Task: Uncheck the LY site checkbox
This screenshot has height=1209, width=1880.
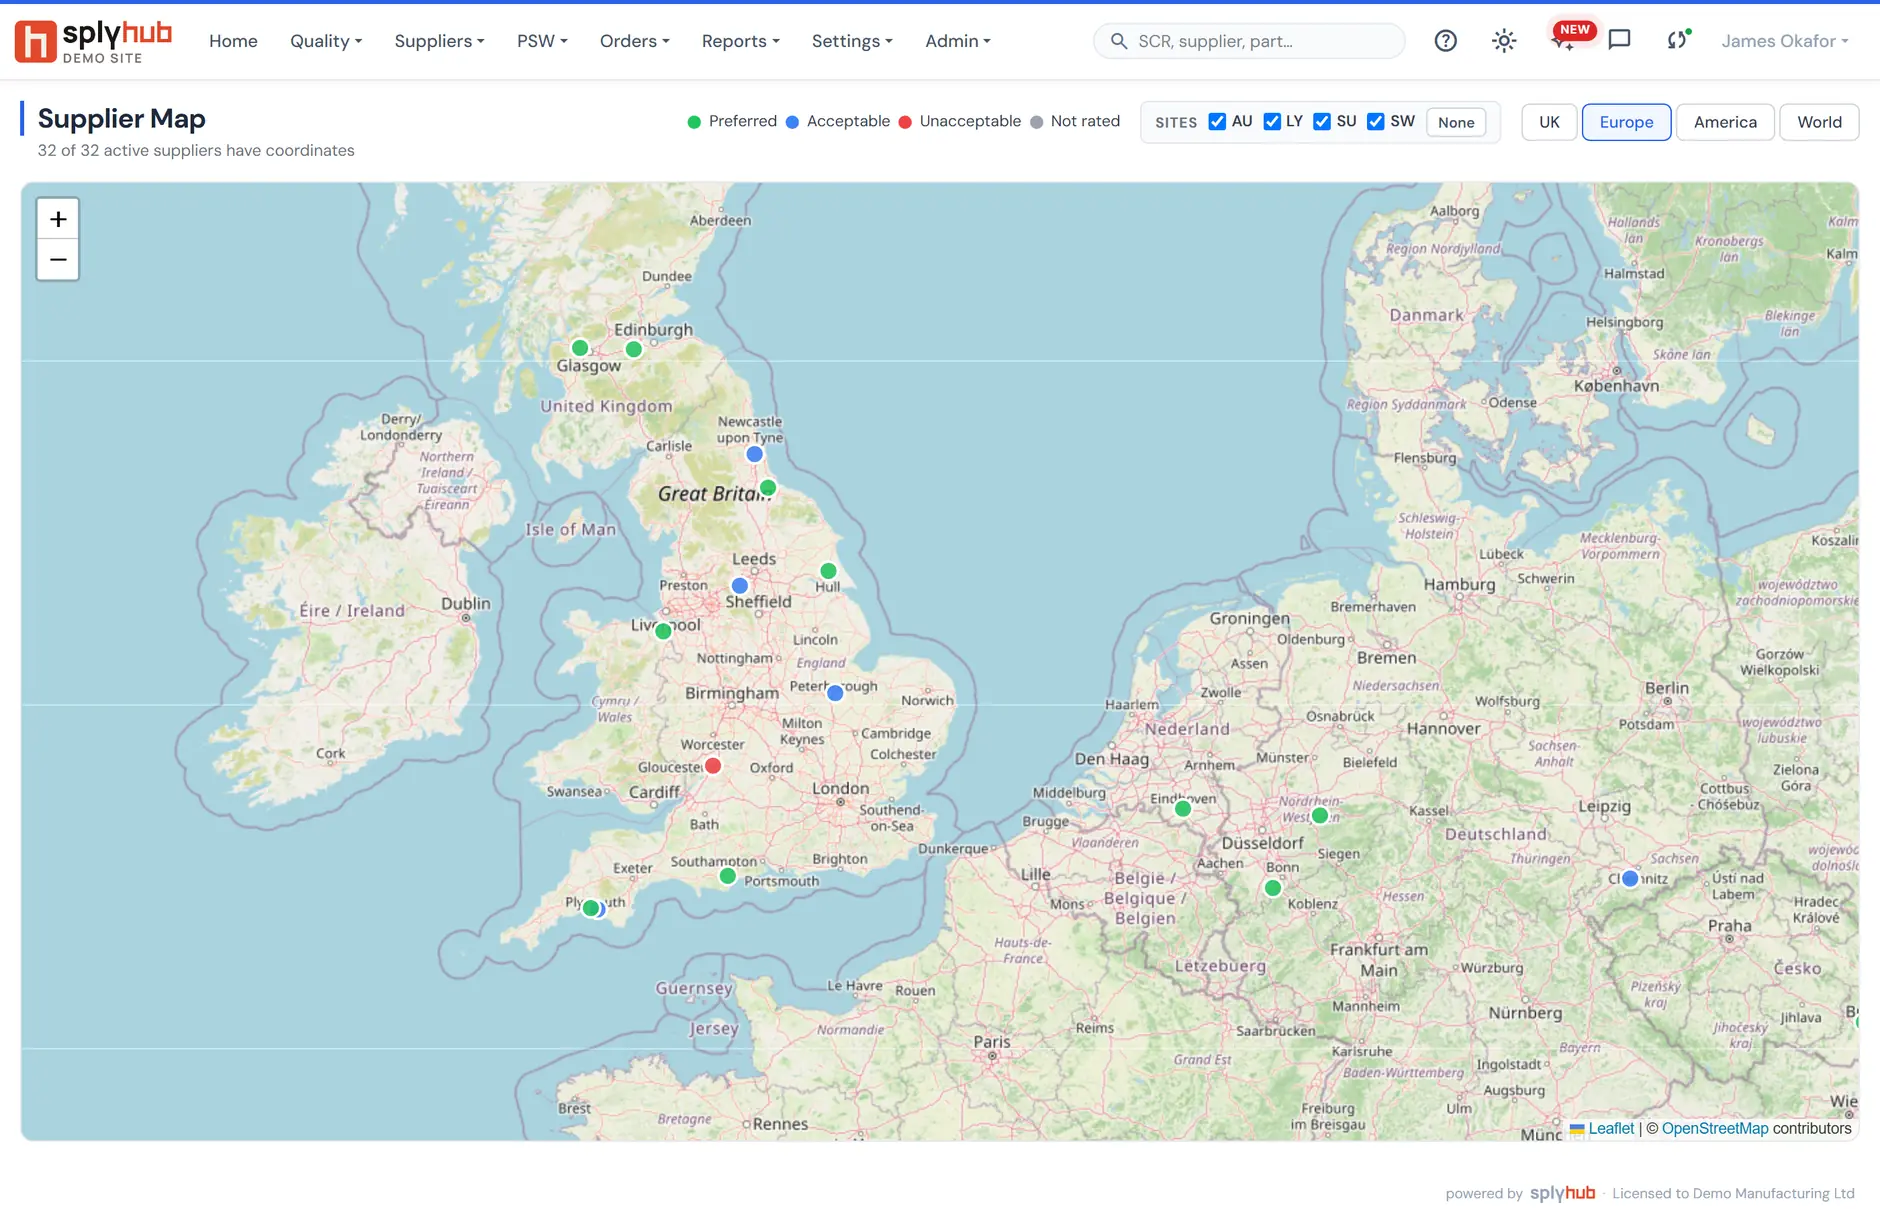Action: [1272, 122]
